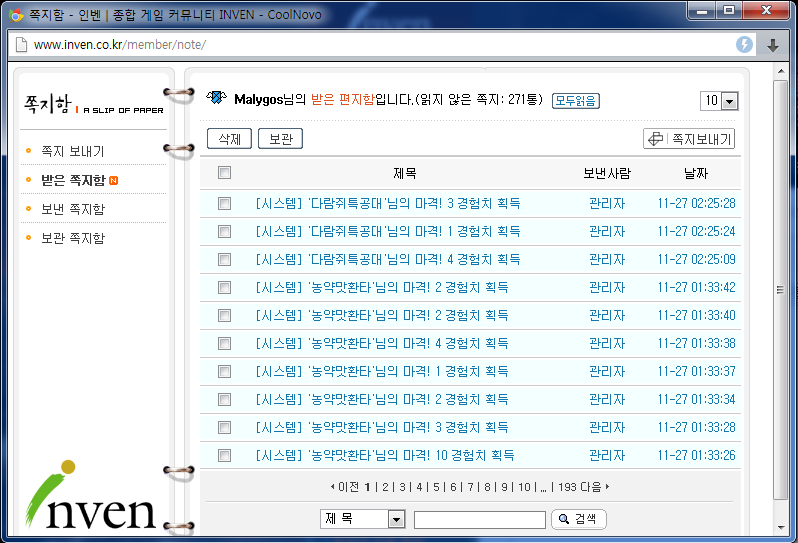The width and height of the screenshot is (798, 543).
Task: Click the search keyword text field
Action: 479,520
